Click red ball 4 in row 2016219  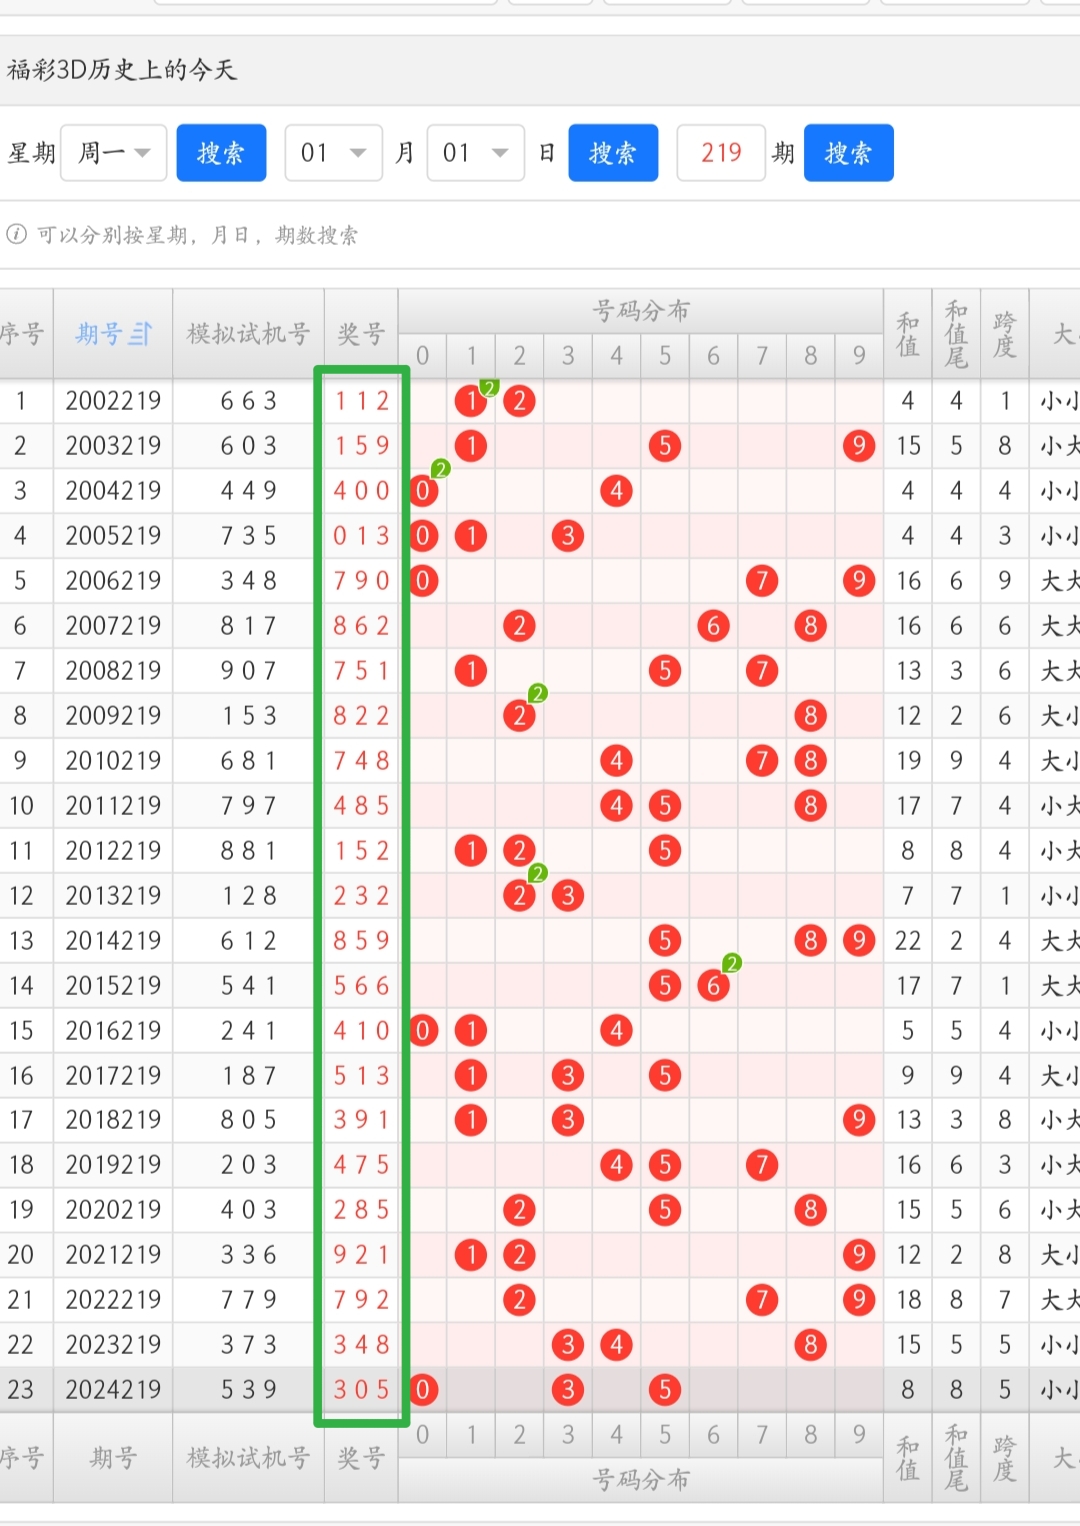[616, 1031]
